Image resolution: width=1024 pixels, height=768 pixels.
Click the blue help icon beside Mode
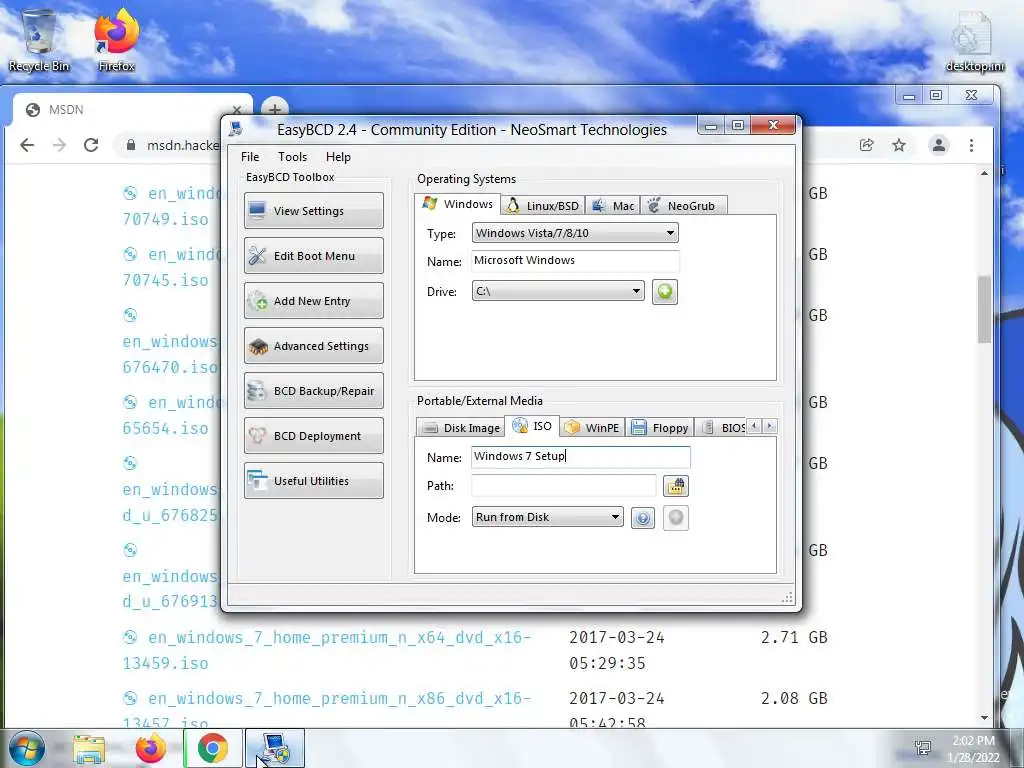click(x=643, y=518)
